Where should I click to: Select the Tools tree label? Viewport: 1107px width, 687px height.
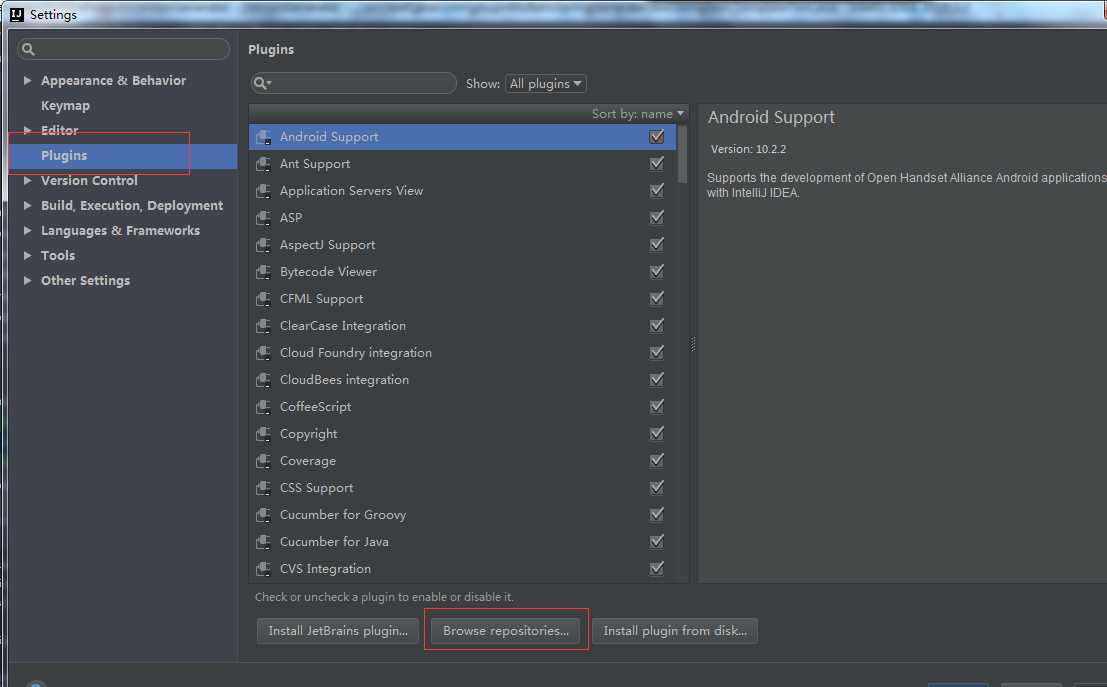58,256
